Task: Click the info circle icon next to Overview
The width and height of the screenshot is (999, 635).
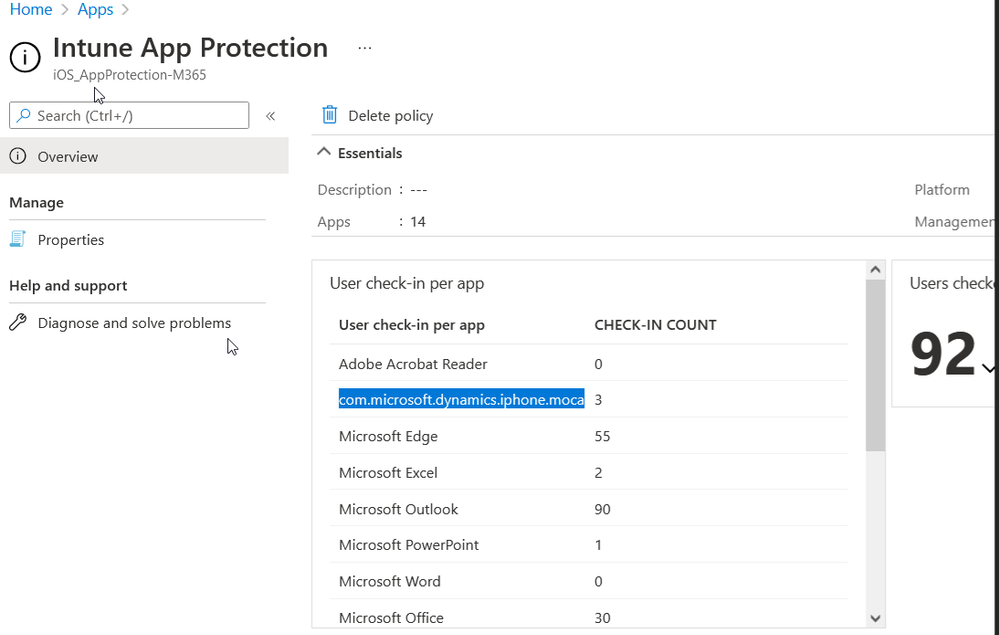Action: click(20, 156)
